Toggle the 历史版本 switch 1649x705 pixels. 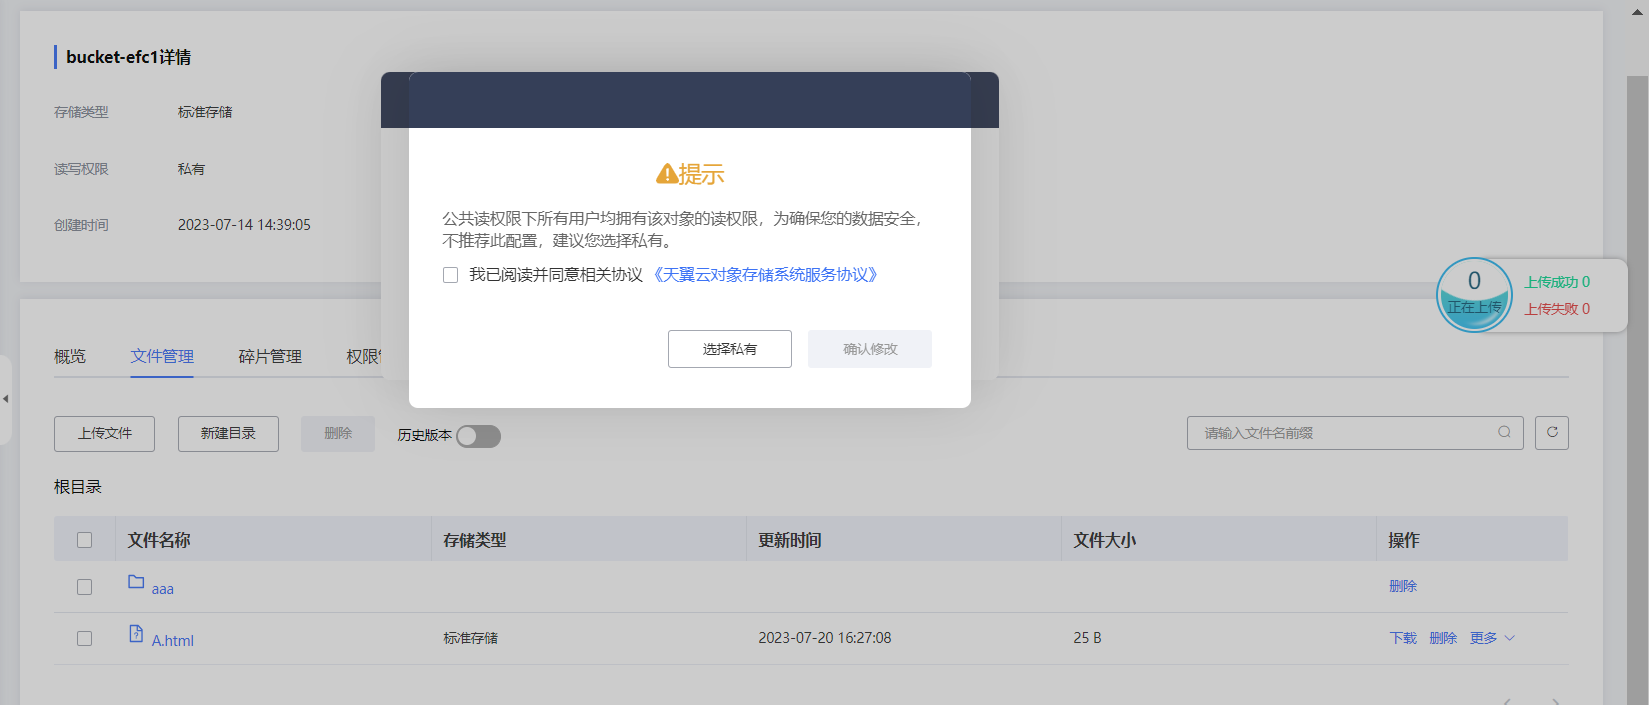point(478,436)
